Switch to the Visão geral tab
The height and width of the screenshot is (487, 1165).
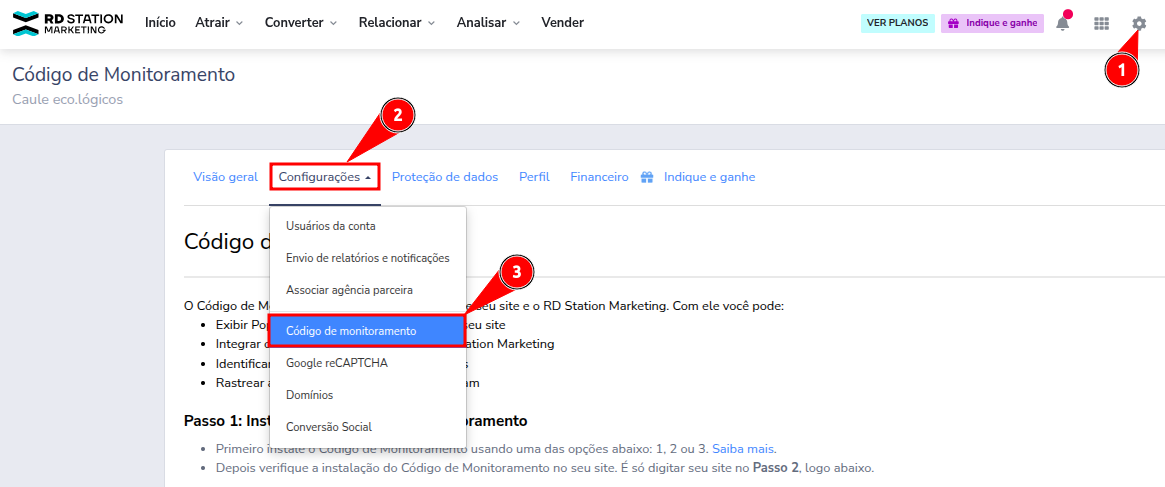click(x=225, y=177)
